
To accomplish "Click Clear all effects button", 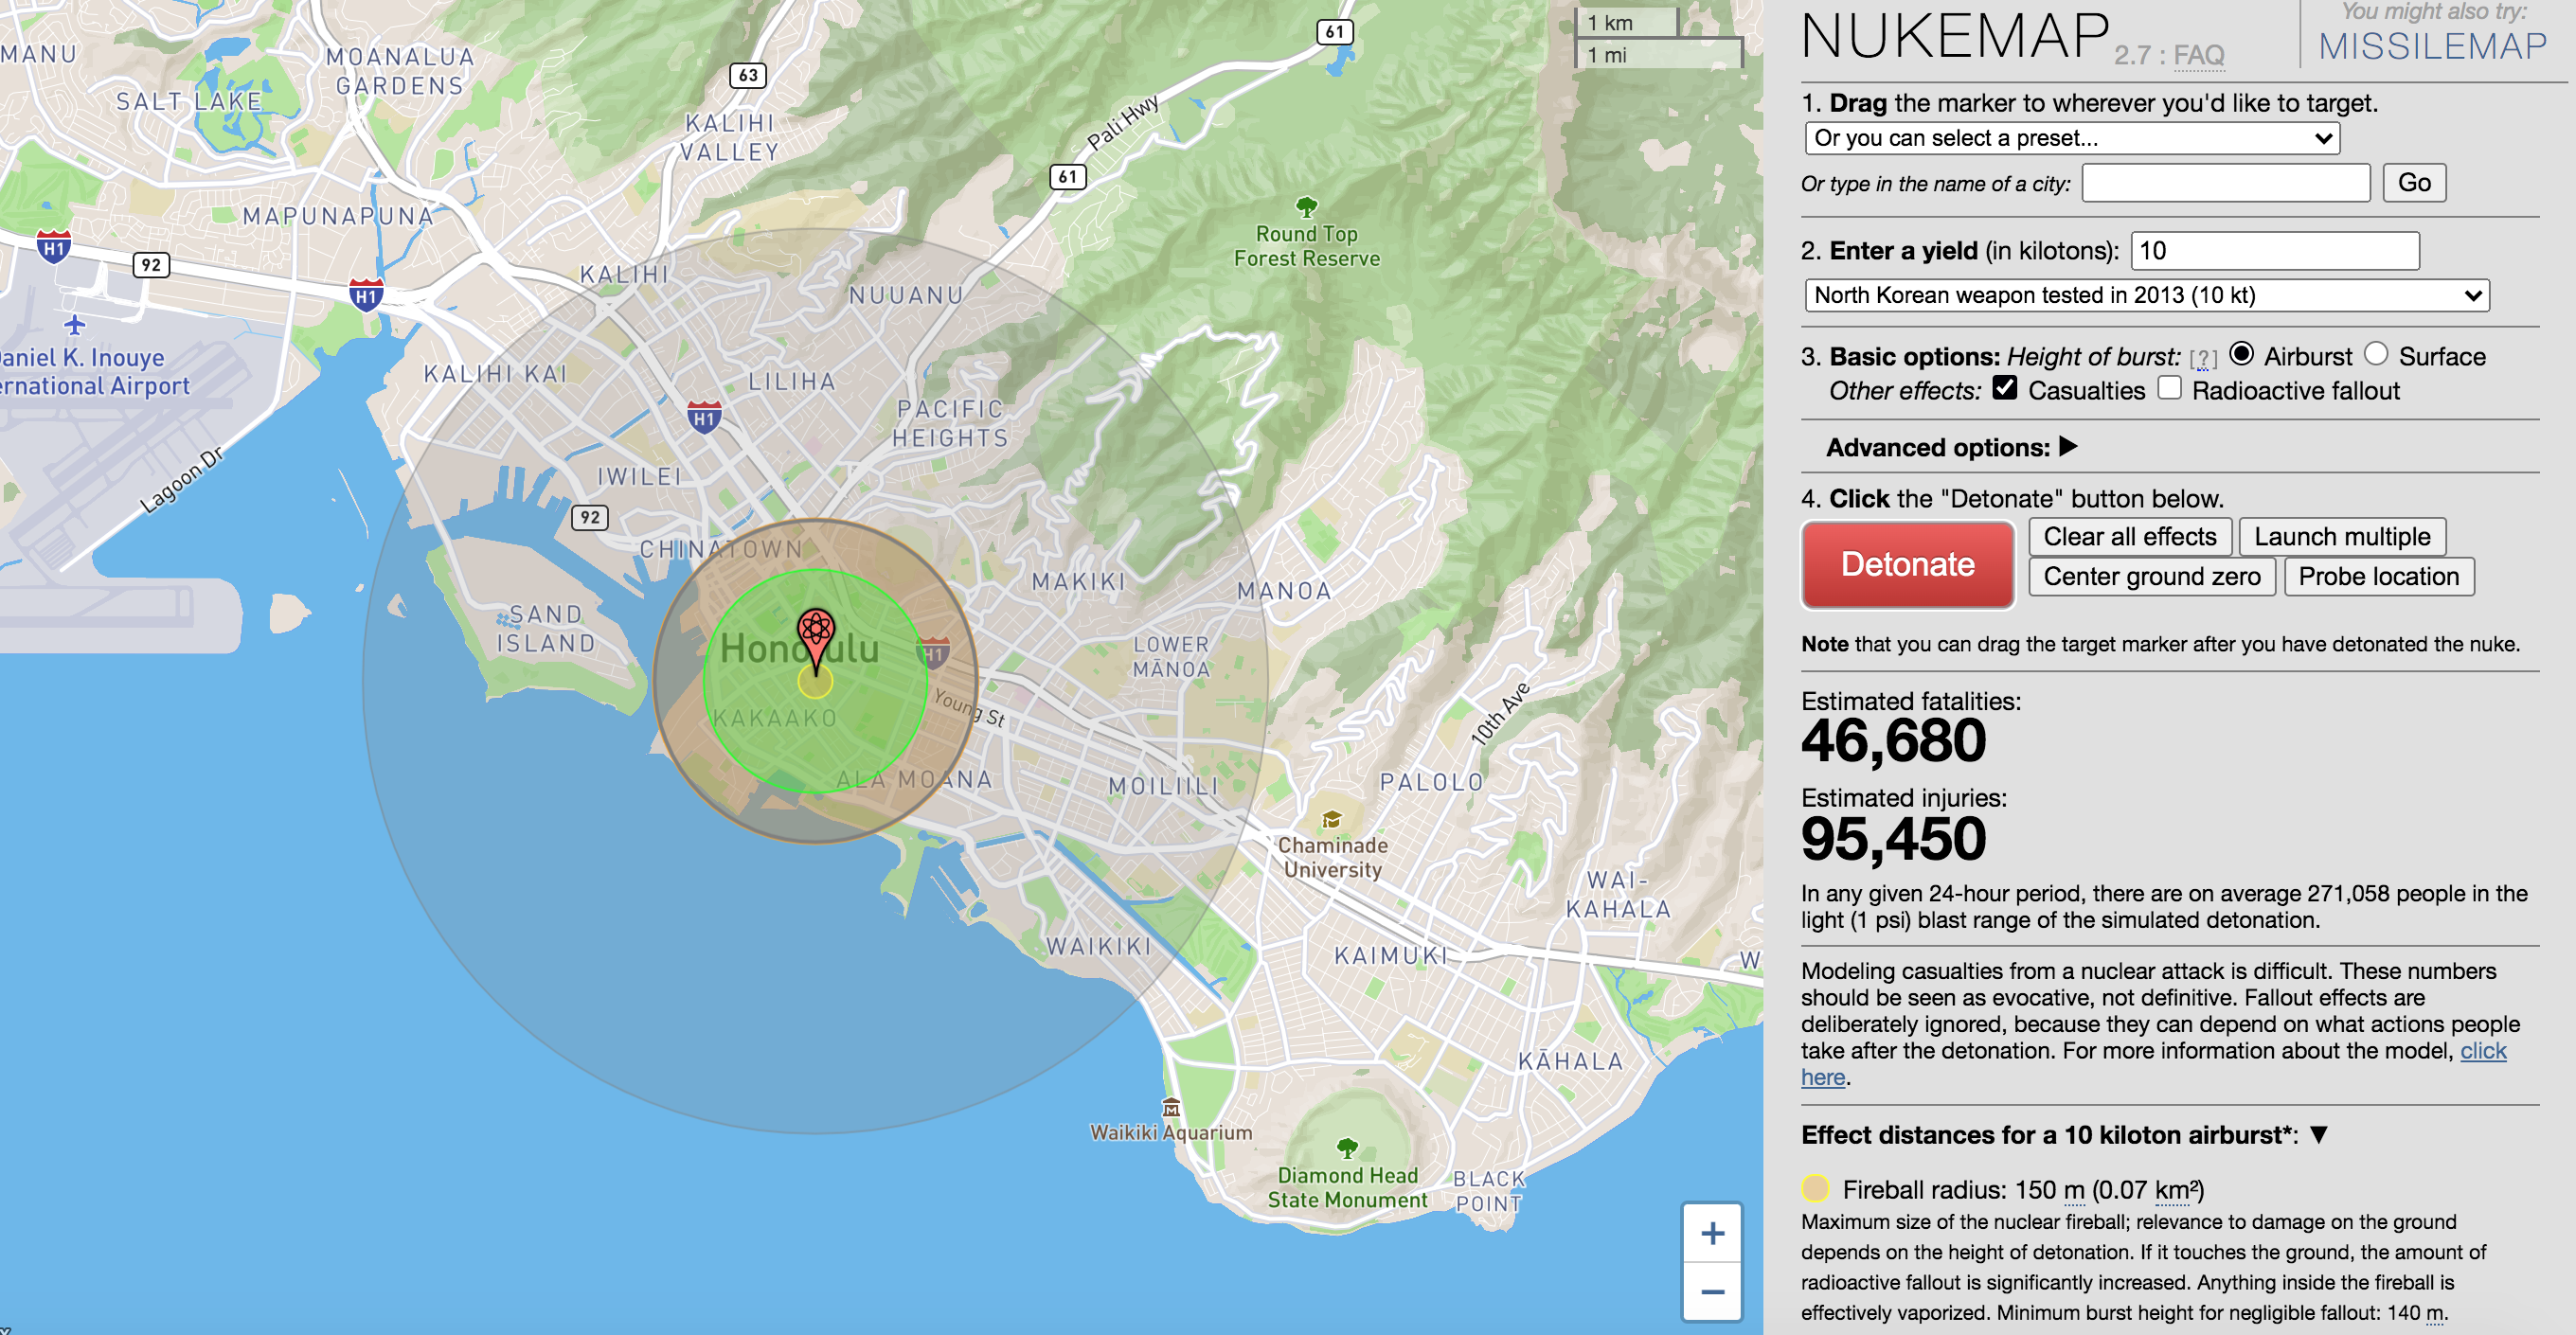I will [2129, 537].
